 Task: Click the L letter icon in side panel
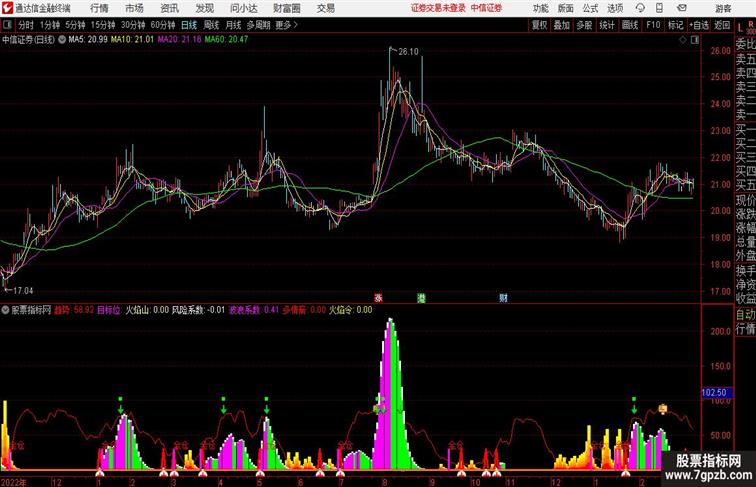click(x=741, y=28)
